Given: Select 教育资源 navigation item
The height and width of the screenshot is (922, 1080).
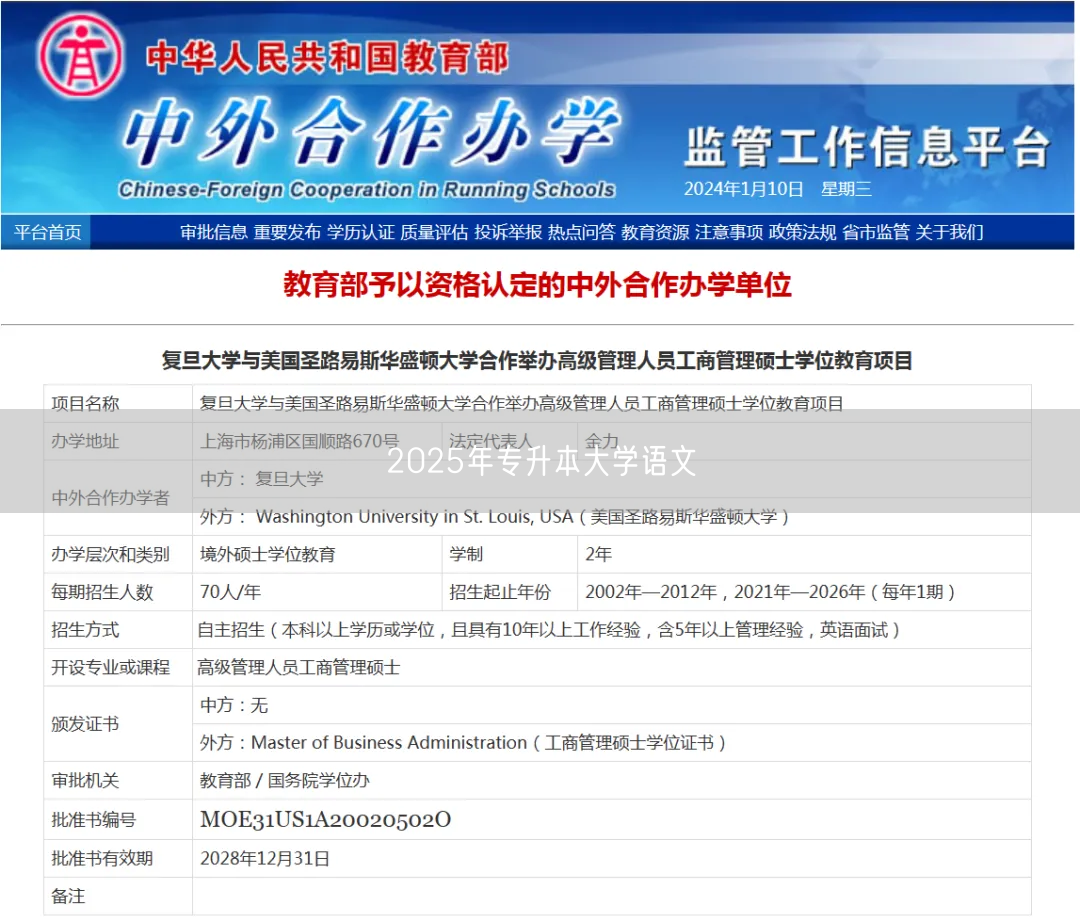Looking at the screenshot, I should coord(655,232).
